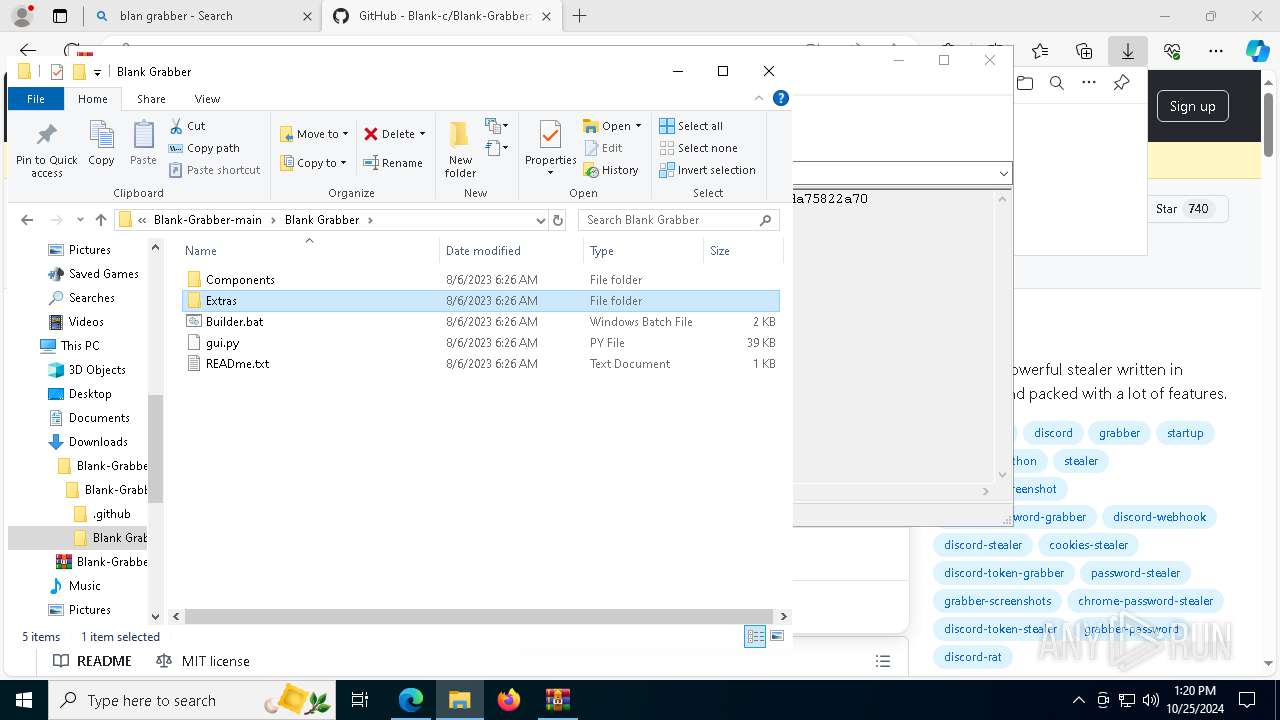
Task: Click the Paste ribbon icon
Action: pos(143,144)
